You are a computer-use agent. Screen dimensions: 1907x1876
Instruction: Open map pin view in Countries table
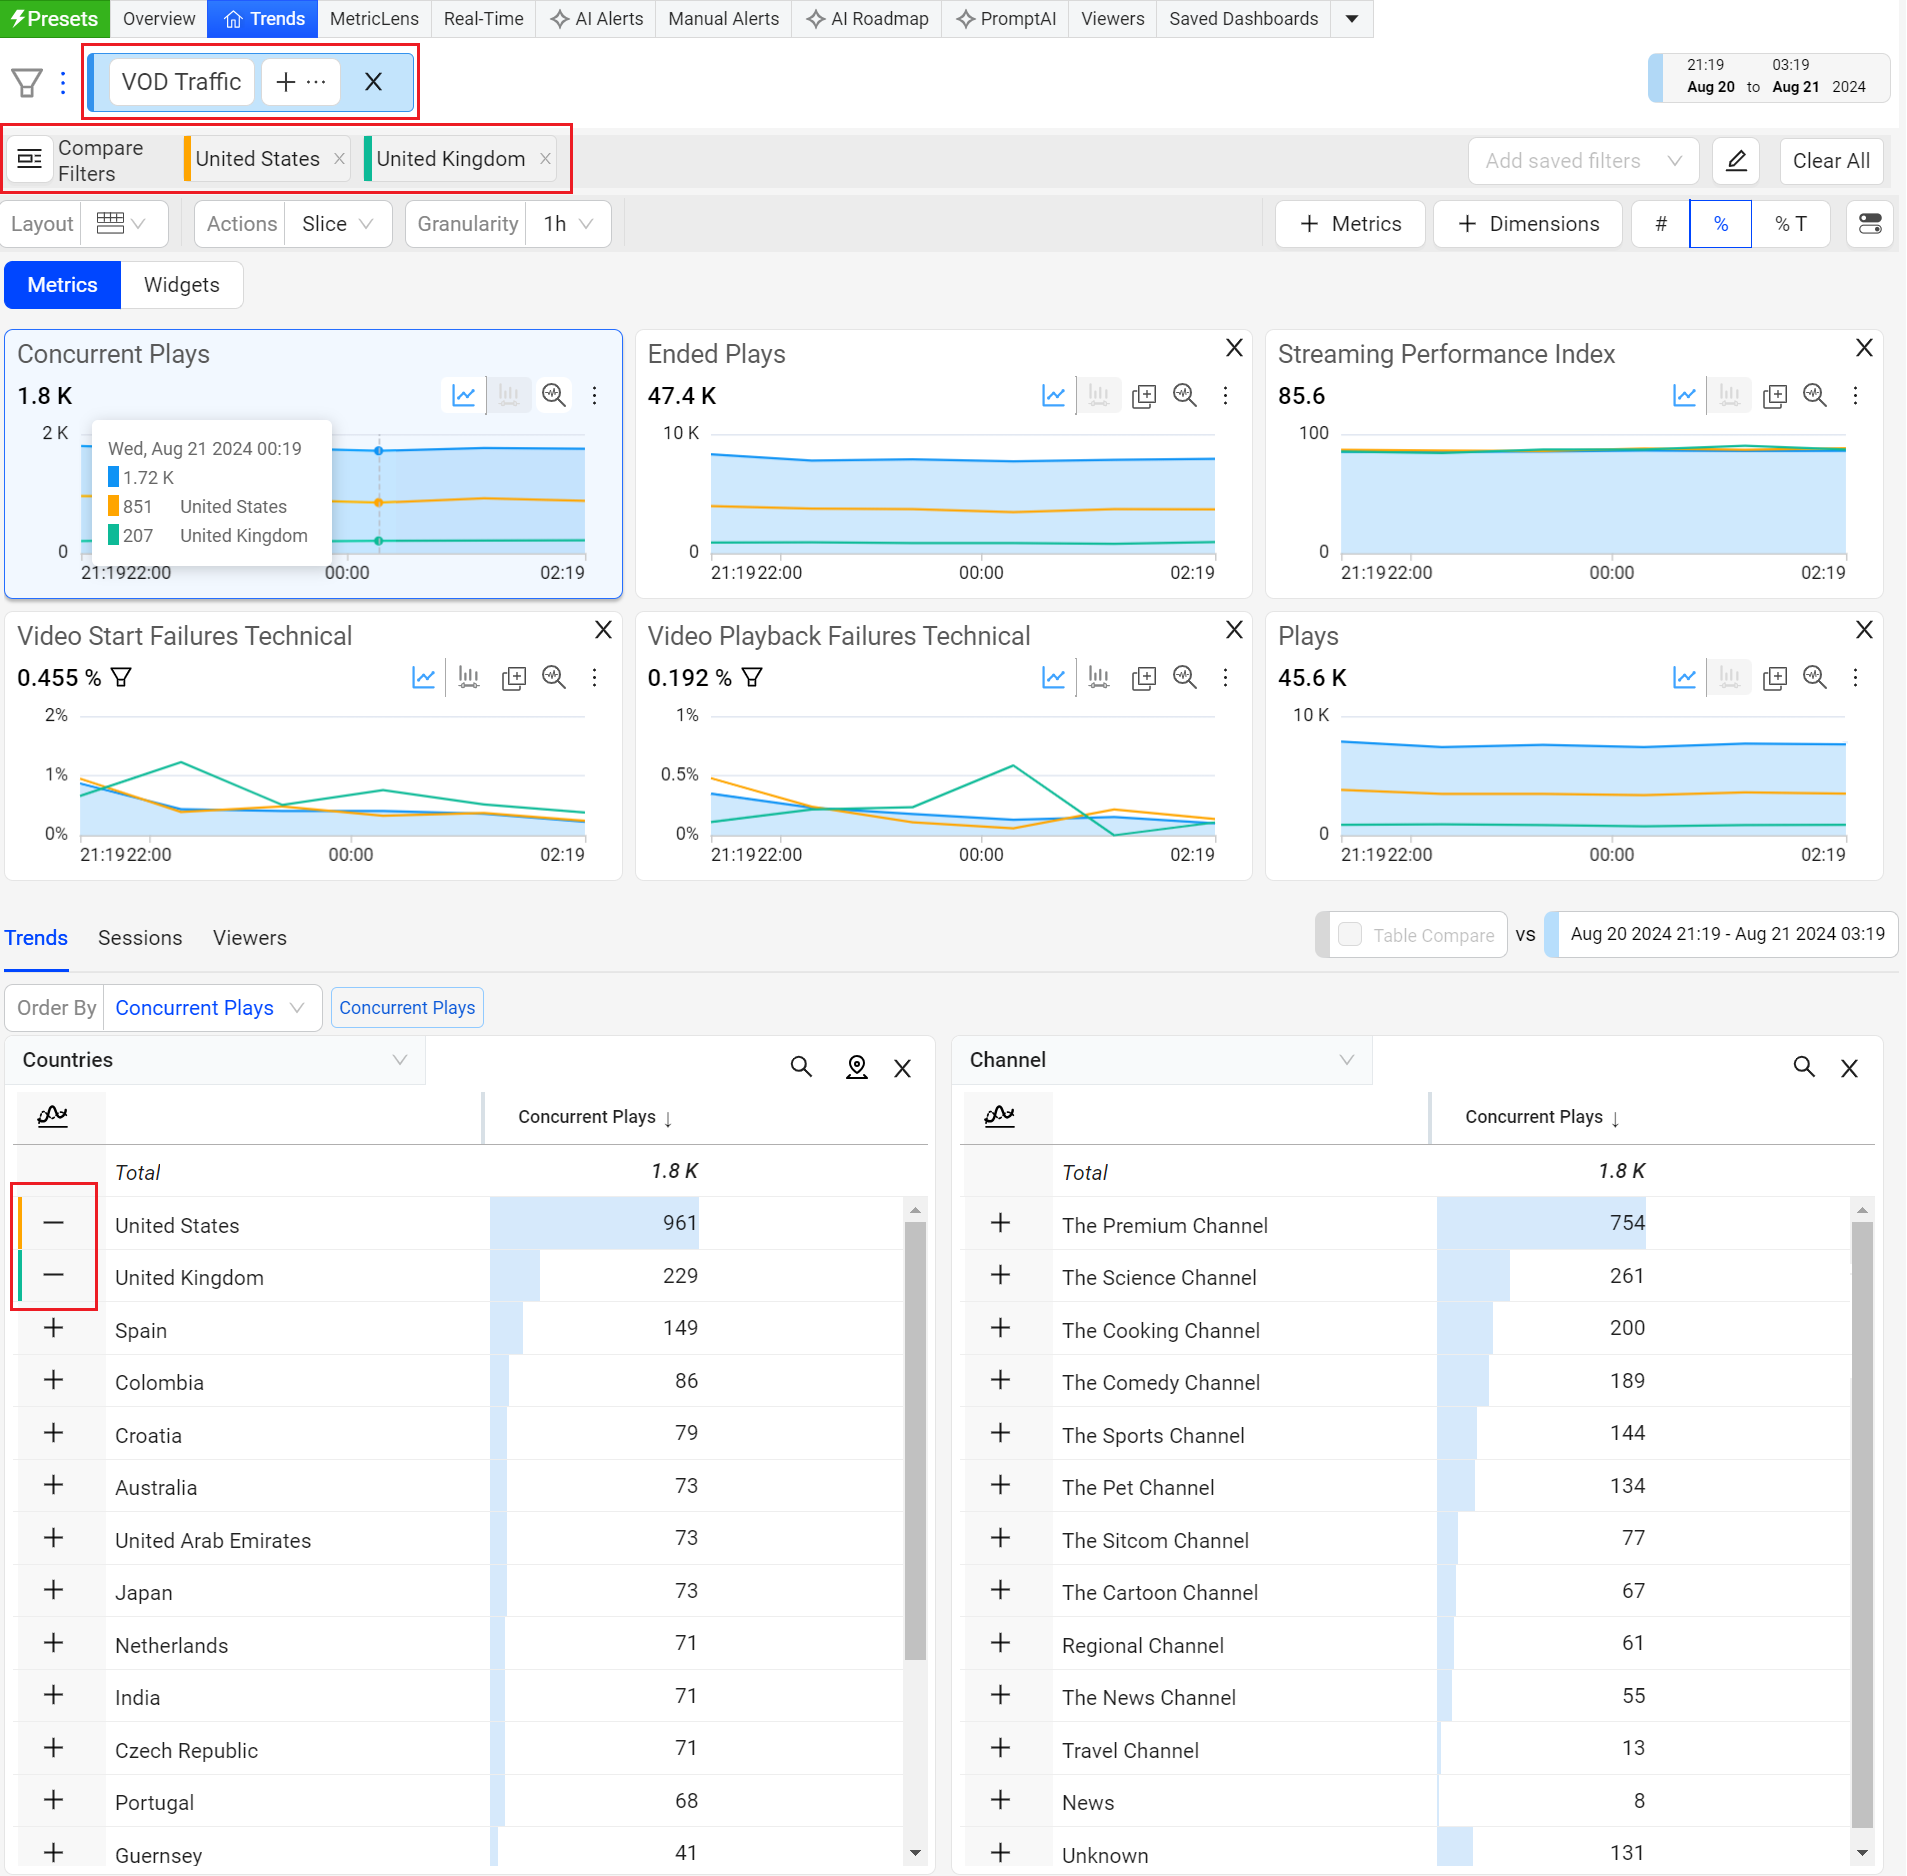[x=856, y=1067]
